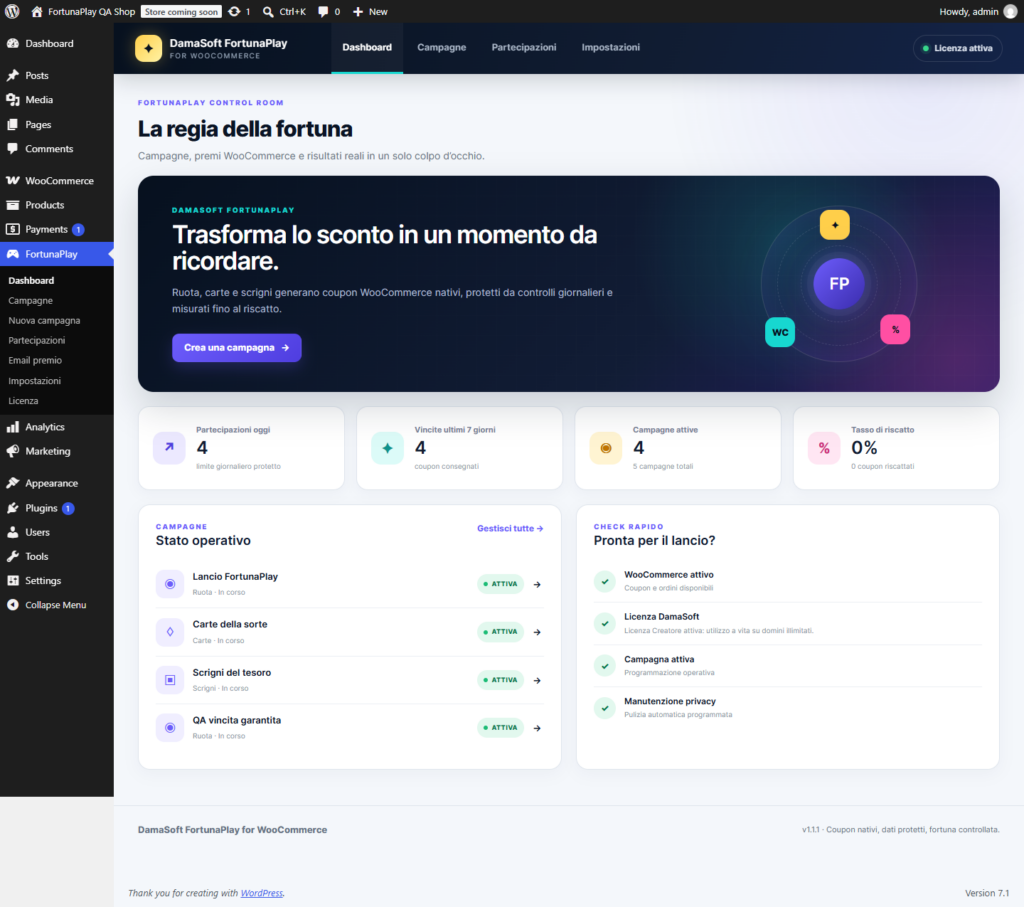Click the updates refresh icon in admin bar
The height and width of the screenshot is (907, 1024).
(234, 12)
